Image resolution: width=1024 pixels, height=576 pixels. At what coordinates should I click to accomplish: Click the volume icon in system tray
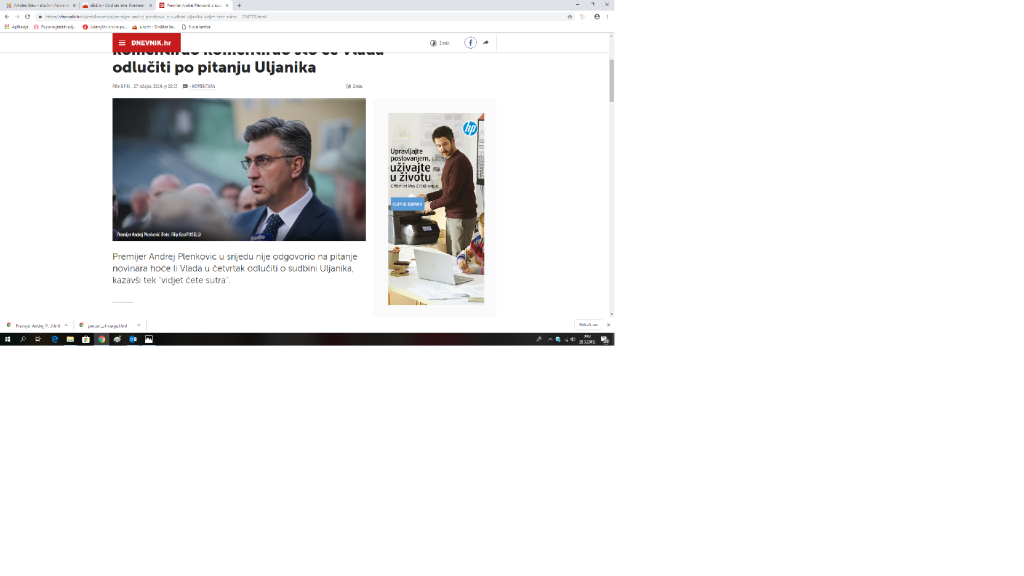(x=573, y=340)
